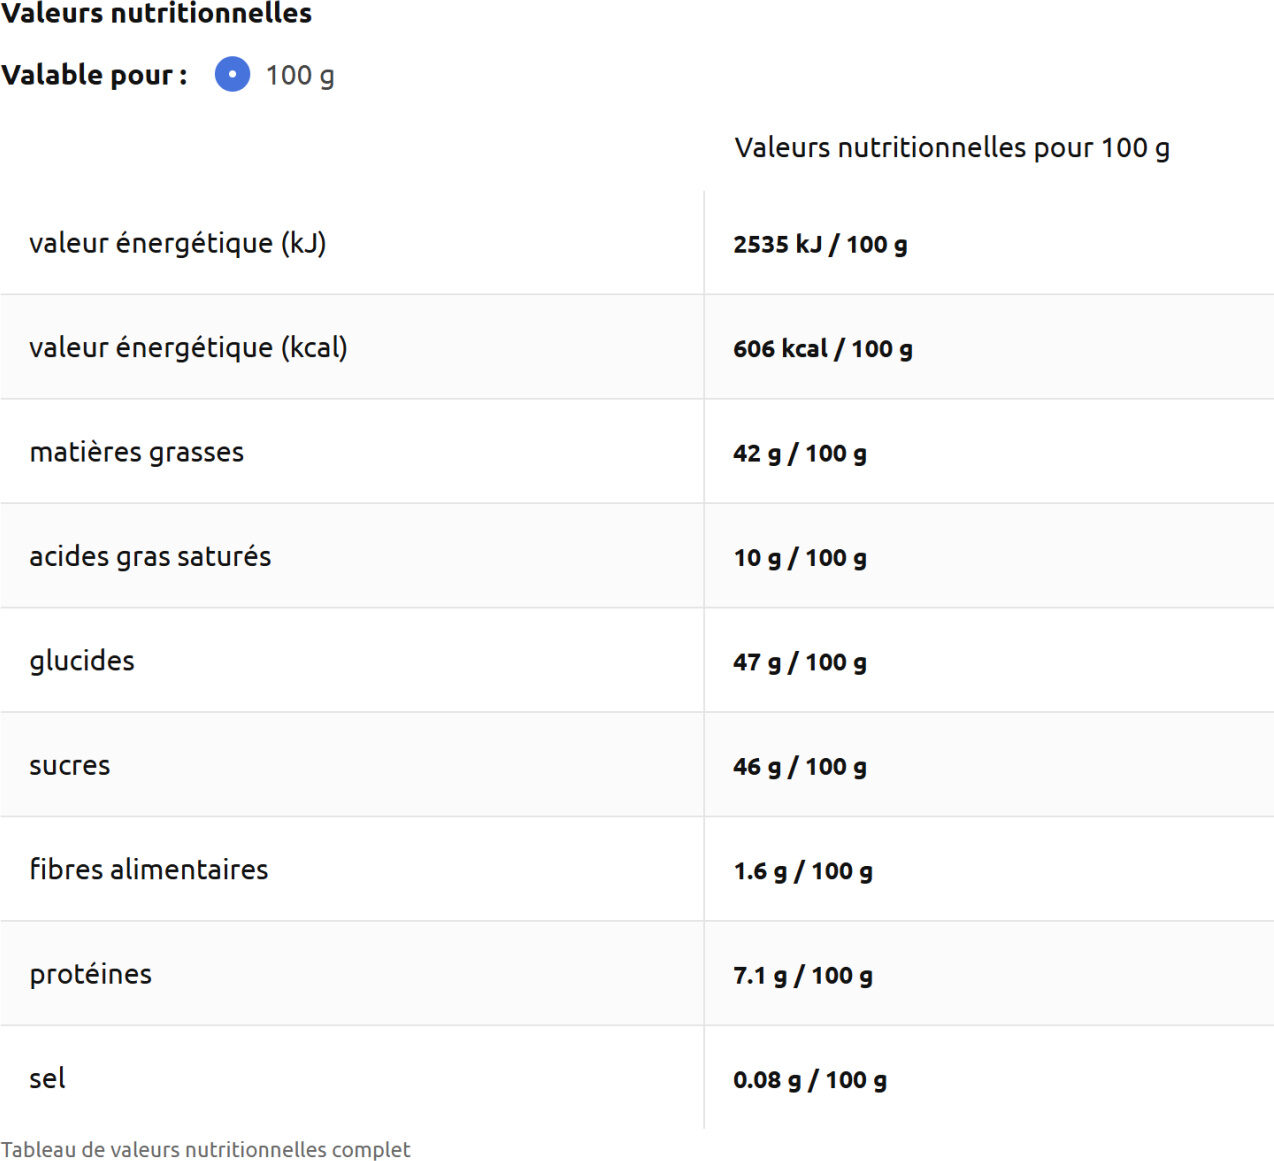This screenshot has width=1274, height=1161.
Task: Click the '10 g / 100 g' value
Action: pos(799,558)
